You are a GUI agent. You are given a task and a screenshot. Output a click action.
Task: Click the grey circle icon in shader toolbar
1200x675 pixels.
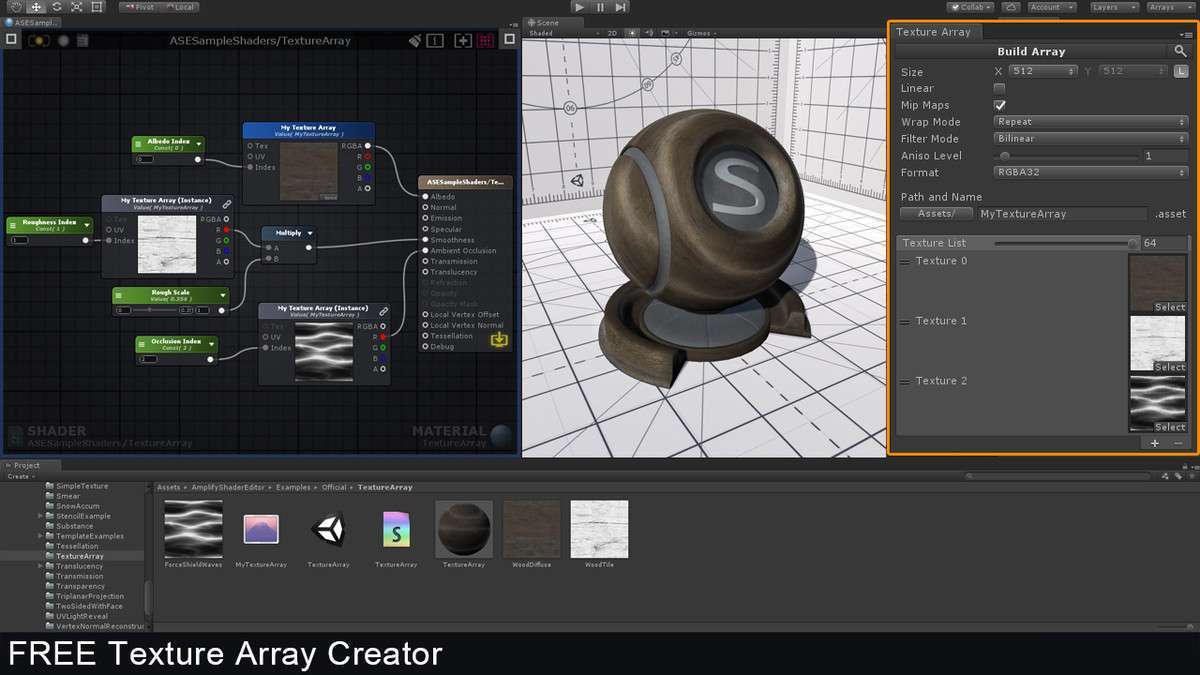point(63,41)
